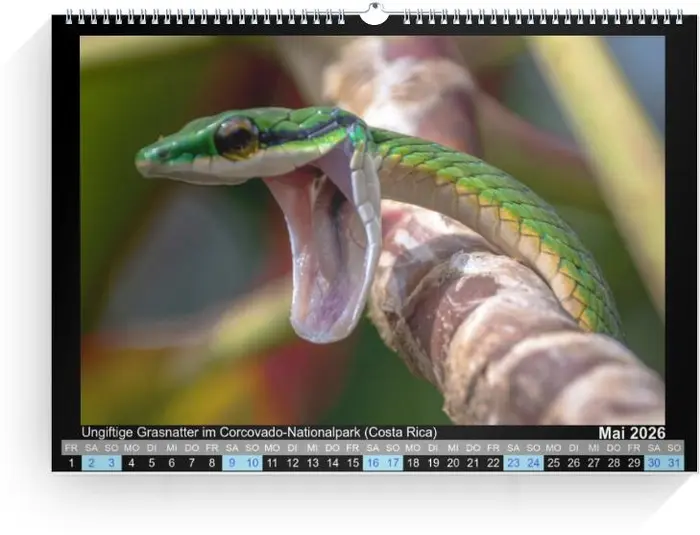Click highlighted Sunday 24
Image resolution: width=700 pixels, height=535 pixels.
(x=533, y=463)
